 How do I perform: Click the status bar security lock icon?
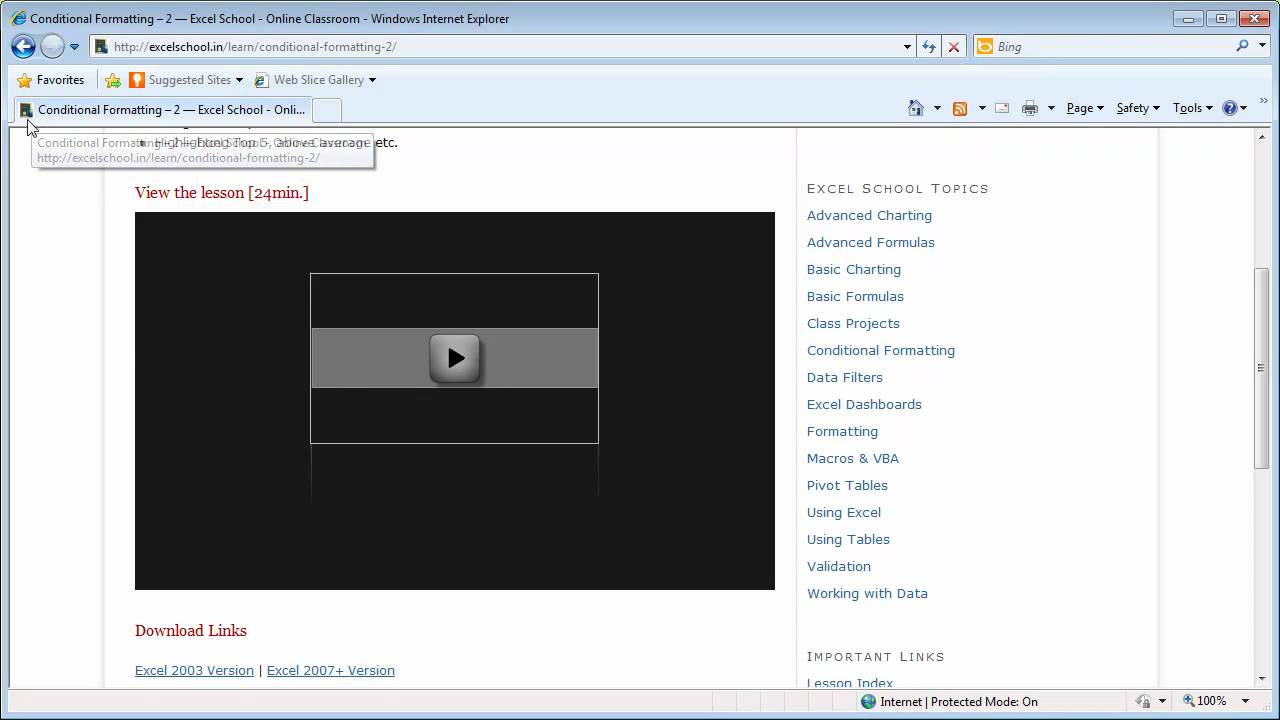(x=1143, y=702)
